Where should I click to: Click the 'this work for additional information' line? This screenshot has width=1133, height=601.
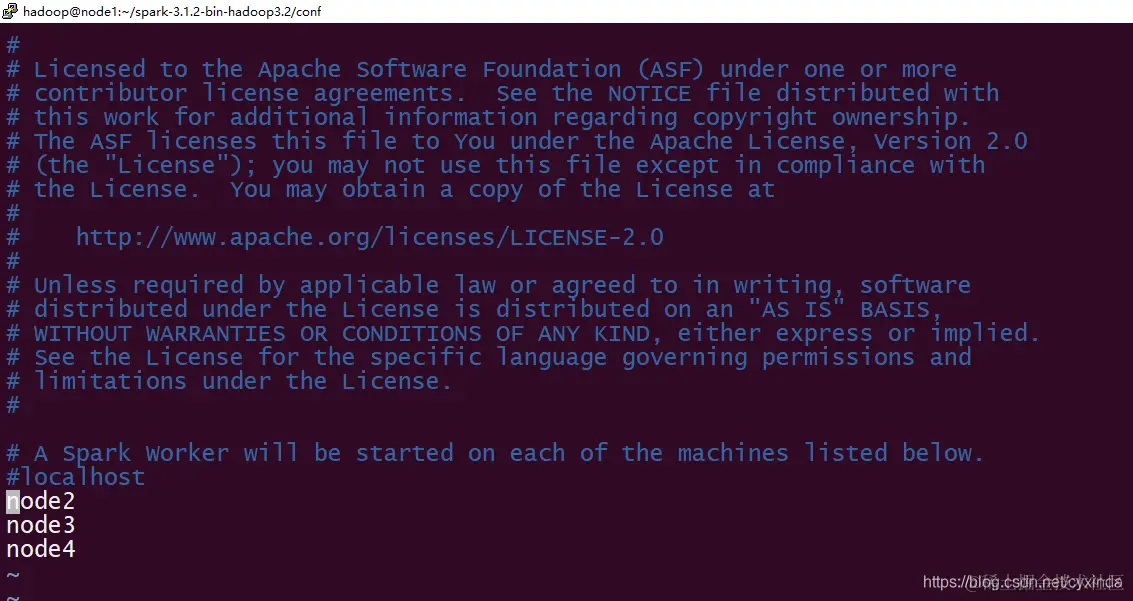(488, 117)
